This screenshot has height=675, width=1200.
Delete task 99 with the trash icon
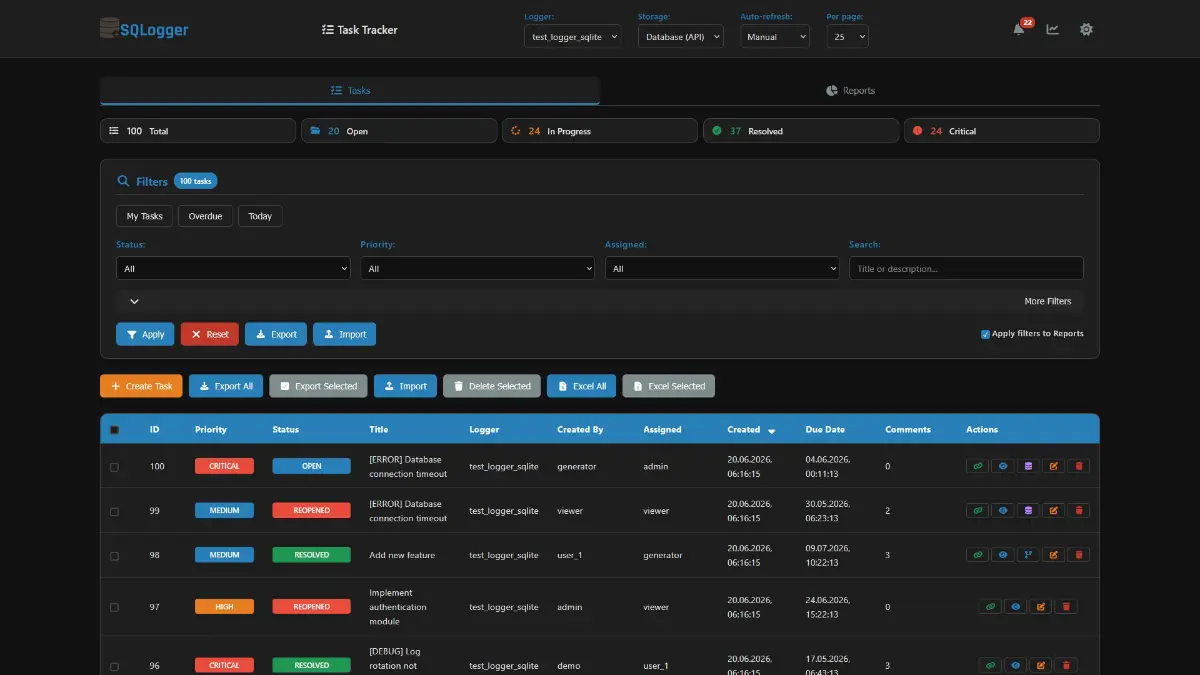[x=1078, y=510]
